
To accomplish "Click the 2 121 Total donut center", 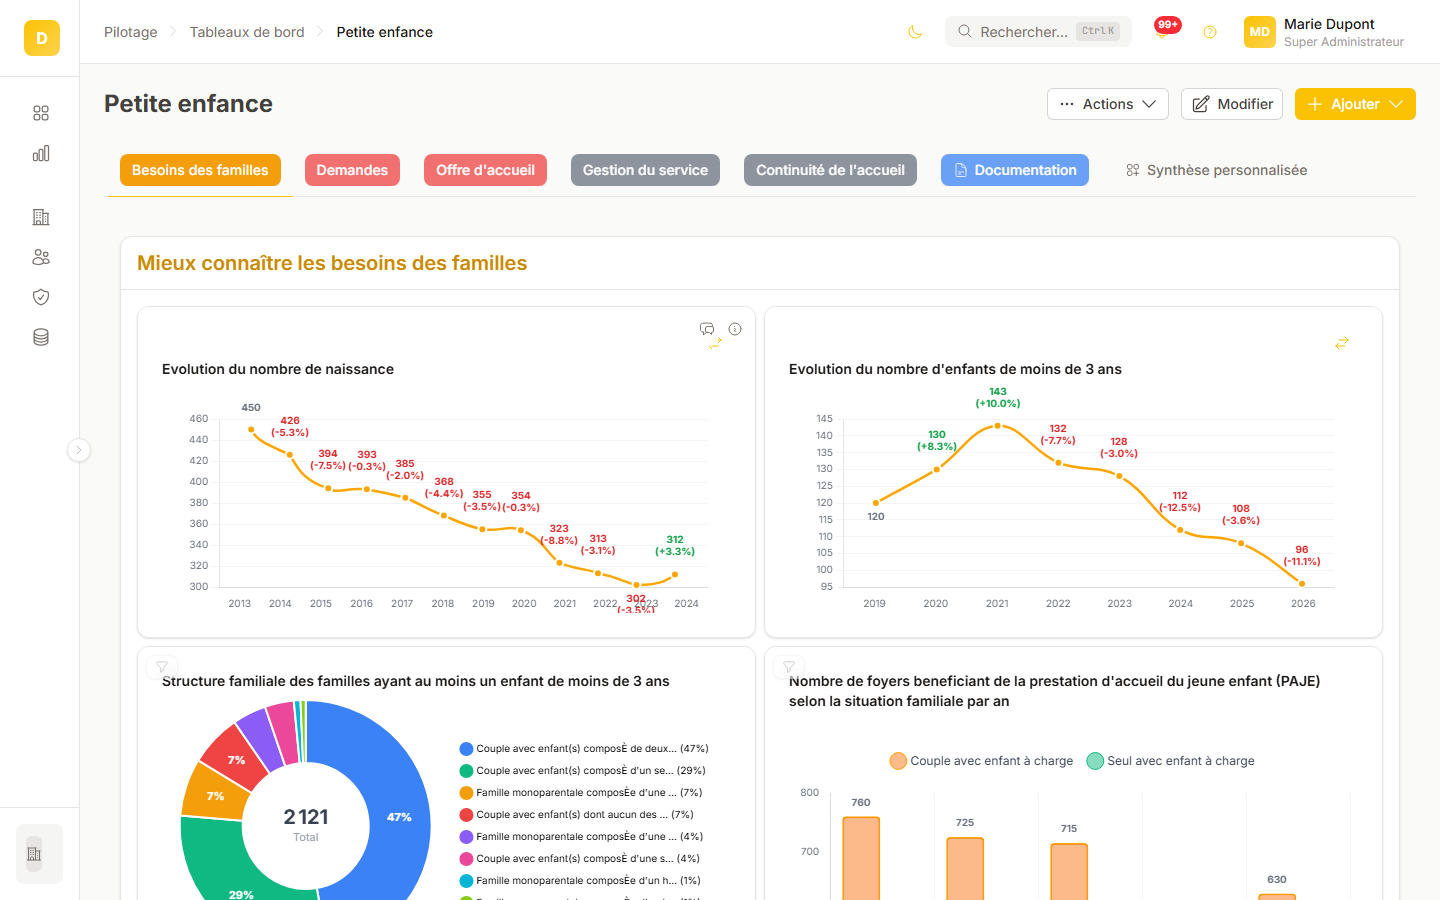I will 306,825.
